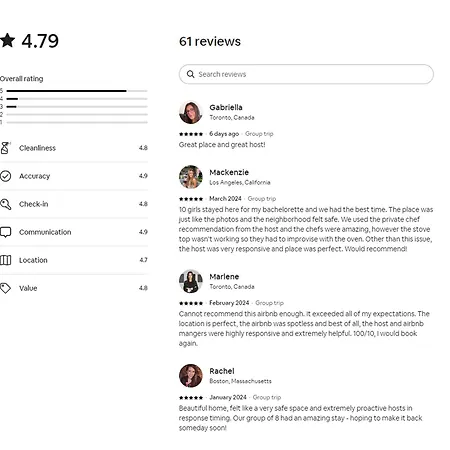
Task: Click the Communication speech bubble icon
Action: [5, 232]
